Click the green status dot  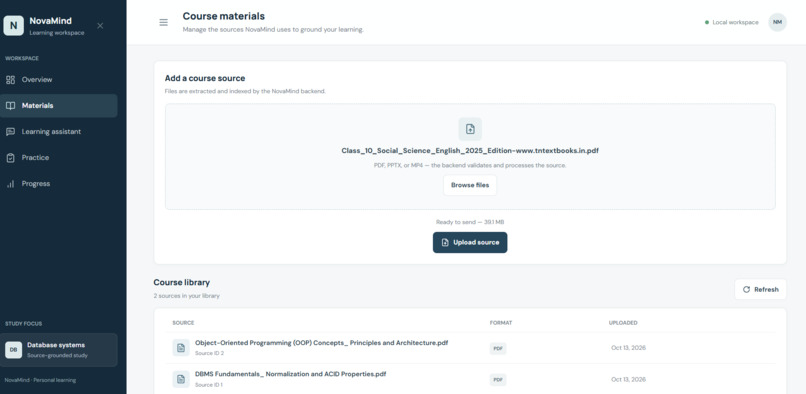tap(707, 23)
